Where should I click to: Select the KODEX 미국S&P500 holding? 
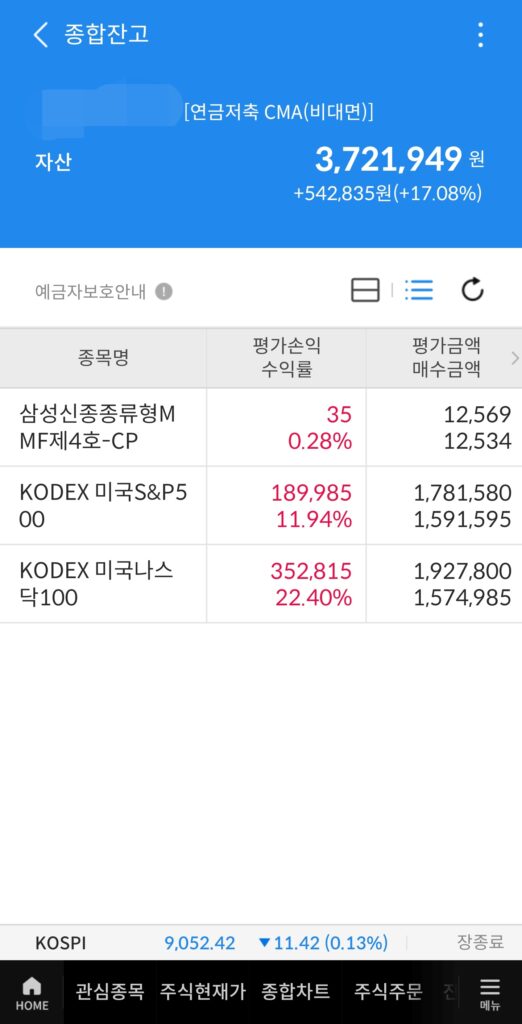(261, 506)
